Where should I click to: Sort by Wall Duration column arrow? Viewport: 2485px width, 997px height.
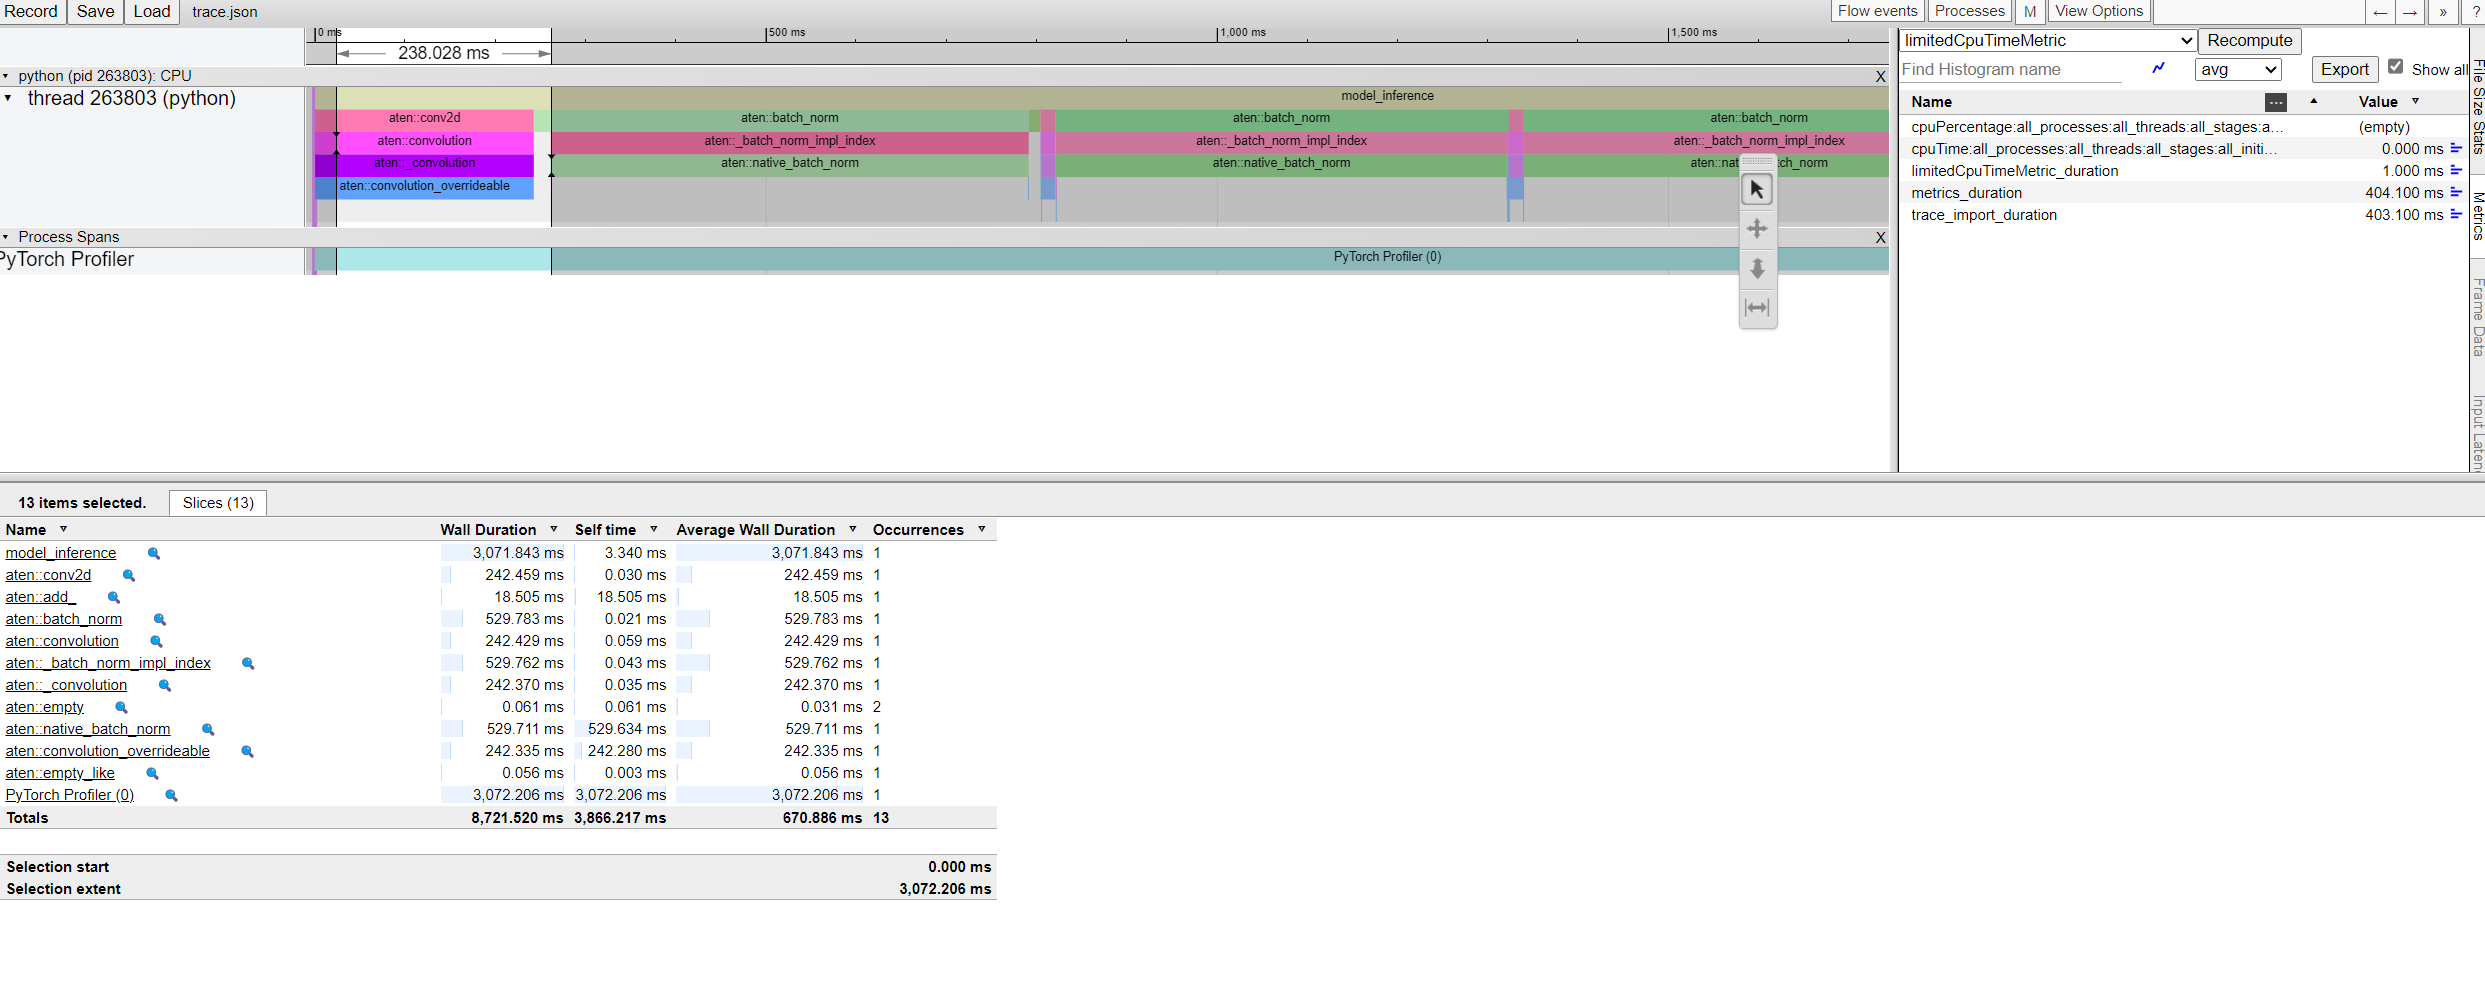click(553, 529)
